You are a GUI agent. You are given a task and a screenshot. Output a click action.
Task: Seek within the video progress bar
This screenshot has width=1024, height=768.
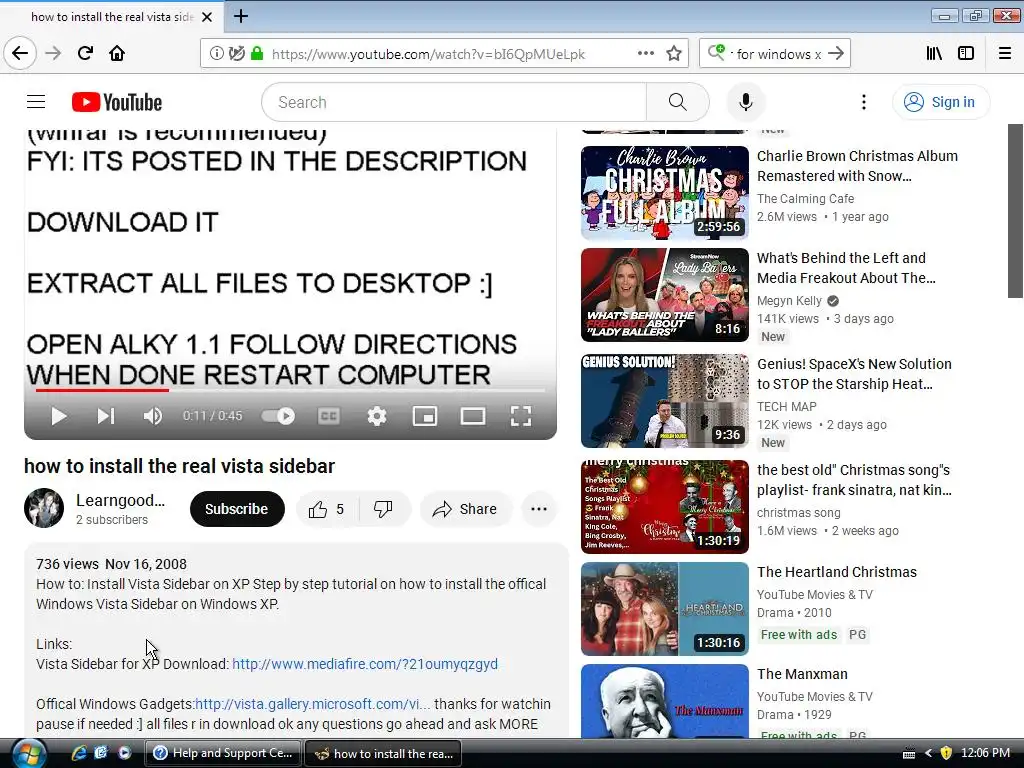(290, 391)
